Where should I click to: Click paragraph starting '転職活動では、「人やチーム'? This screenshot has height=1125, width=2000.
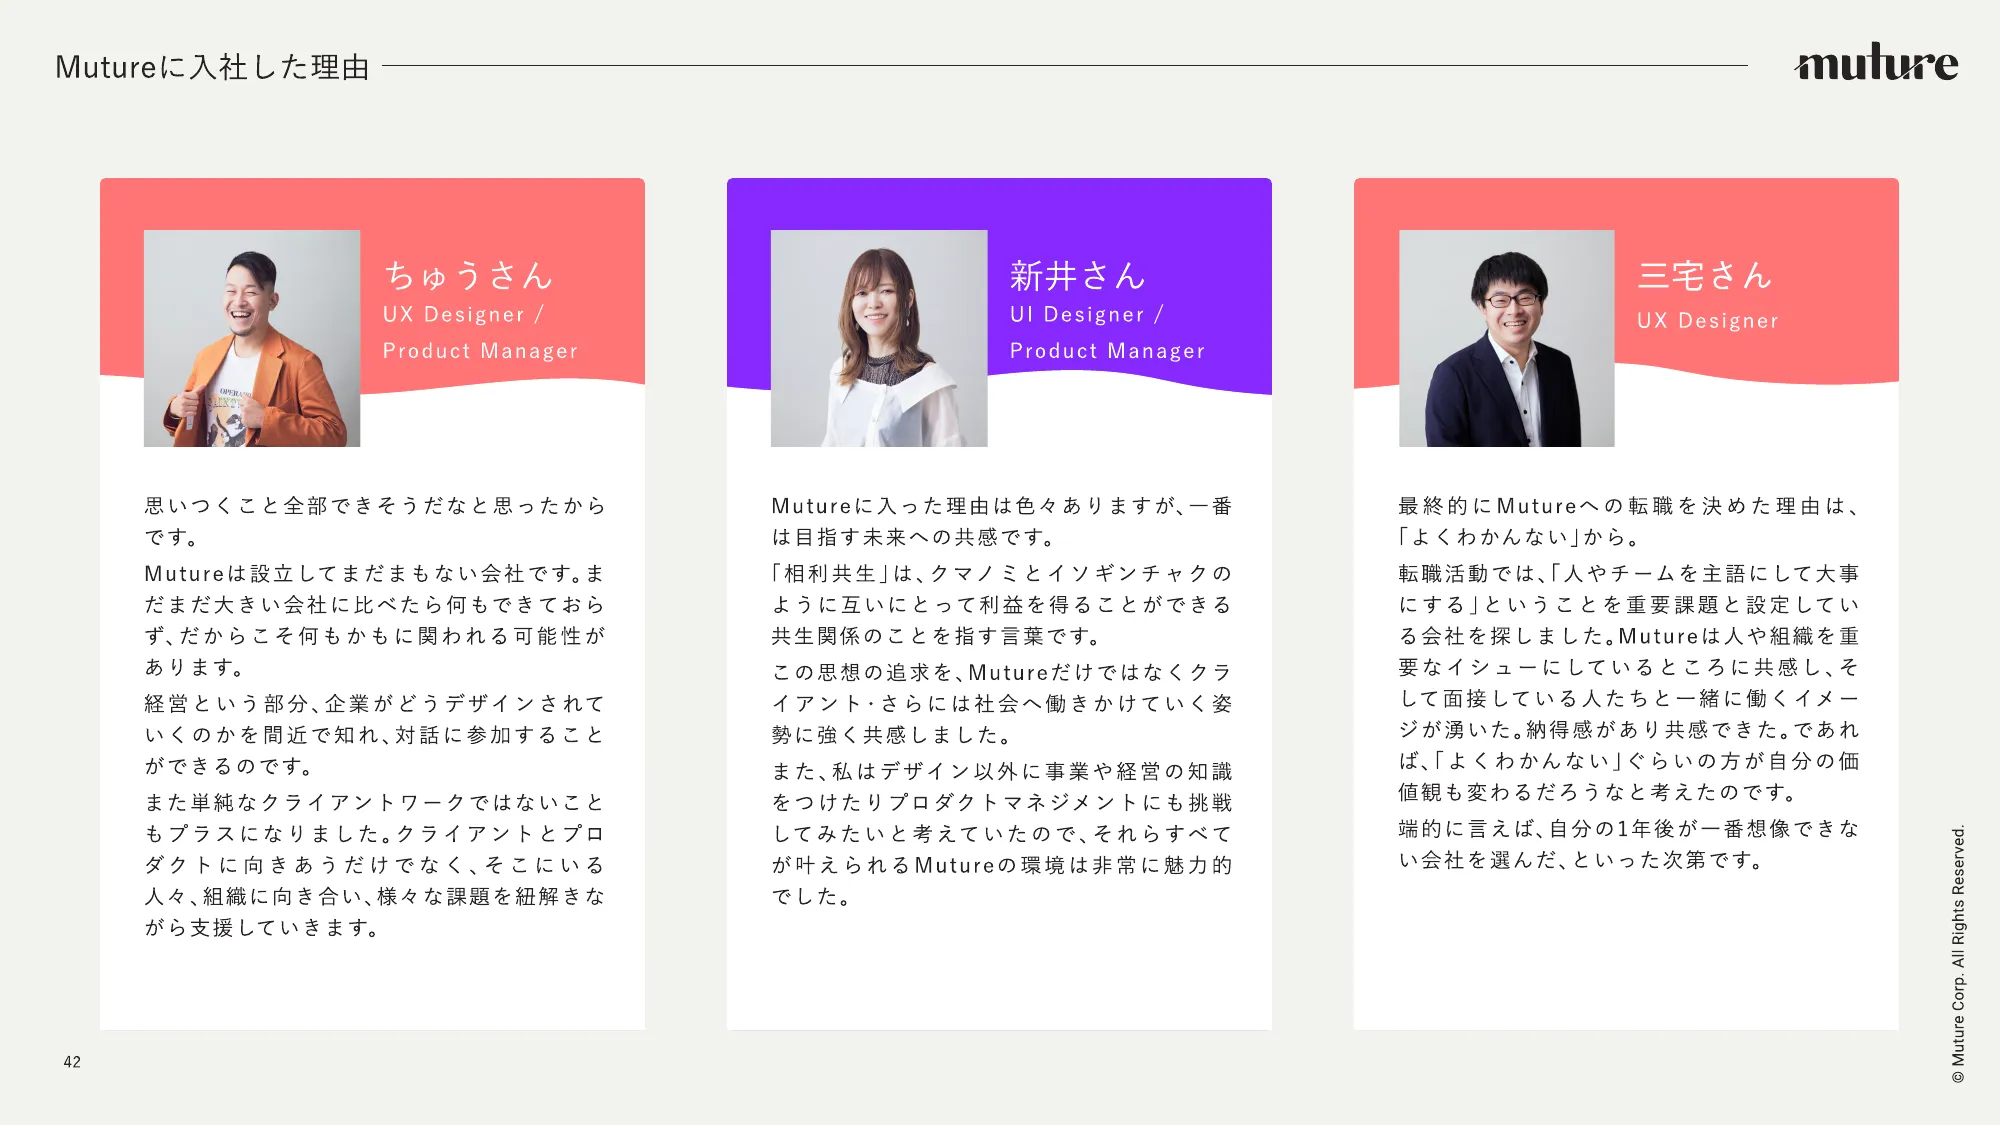point(1629,682)
